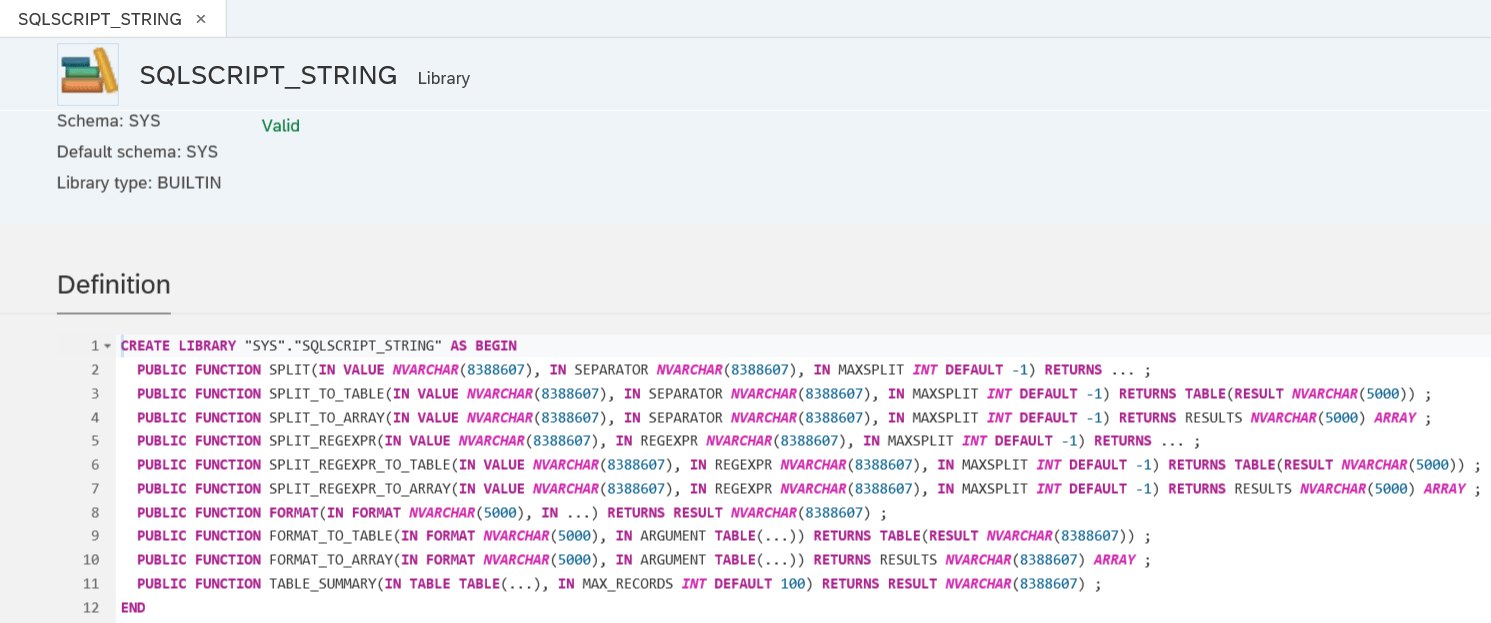Click the Library type: BUILTIN label
The image size is (1491, 623).
(x=139, y=182)
